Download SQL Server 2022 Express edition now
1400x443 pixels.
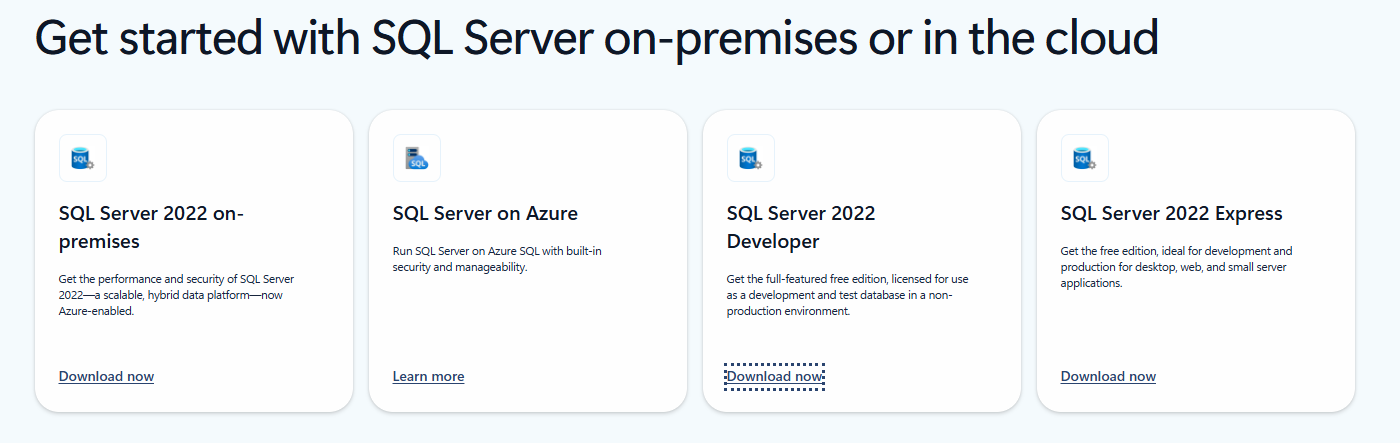[1108, 376]
